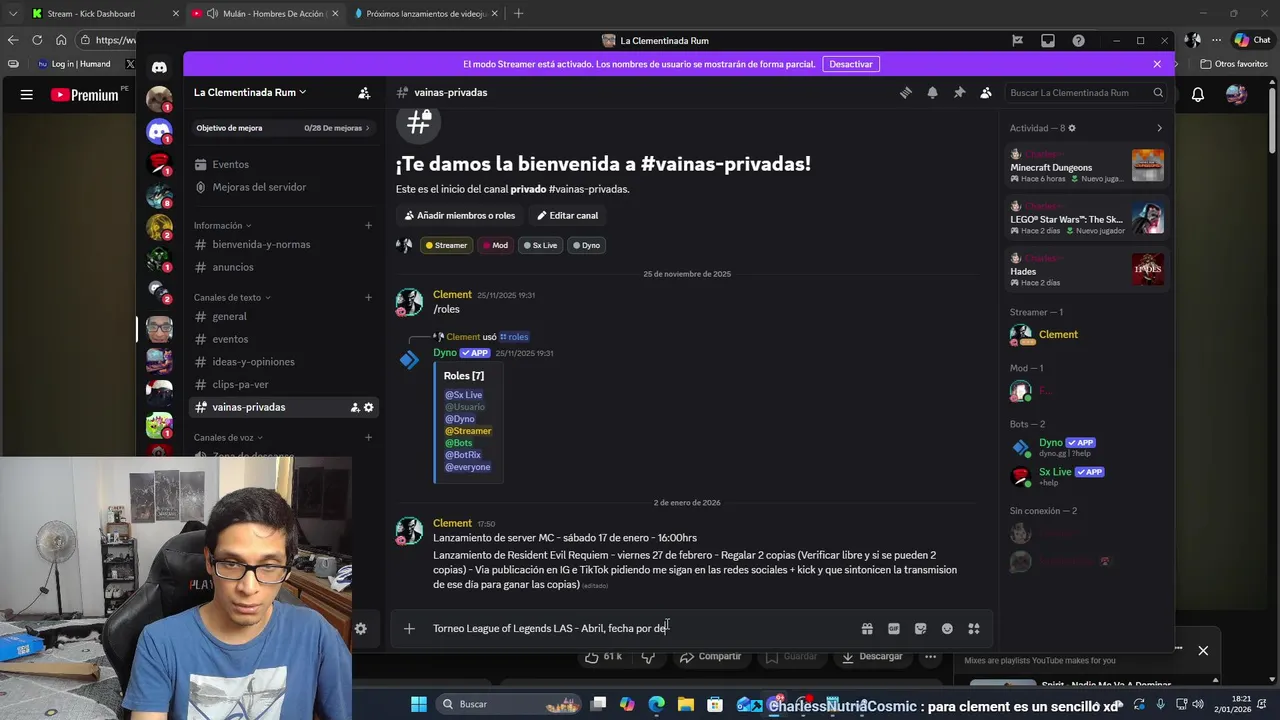Open the Discord help icon

tap(1078, 41)
